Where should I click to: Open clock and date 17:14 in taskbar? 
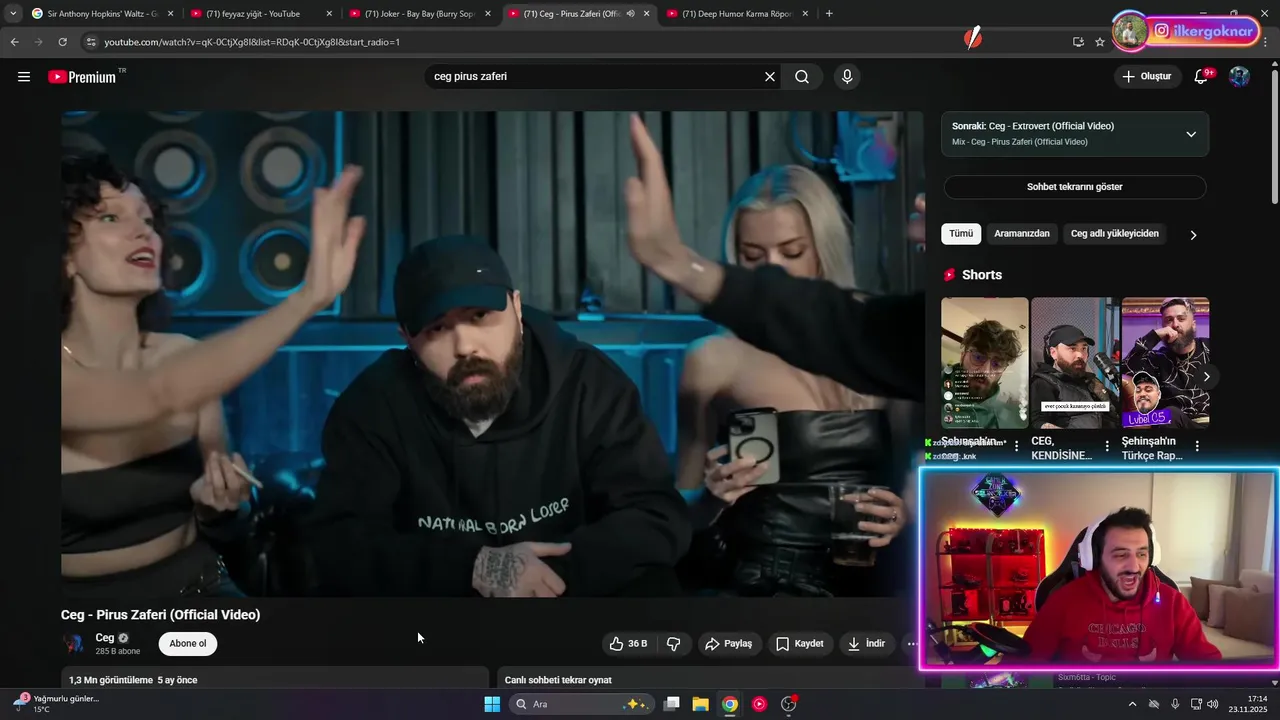1250,704
